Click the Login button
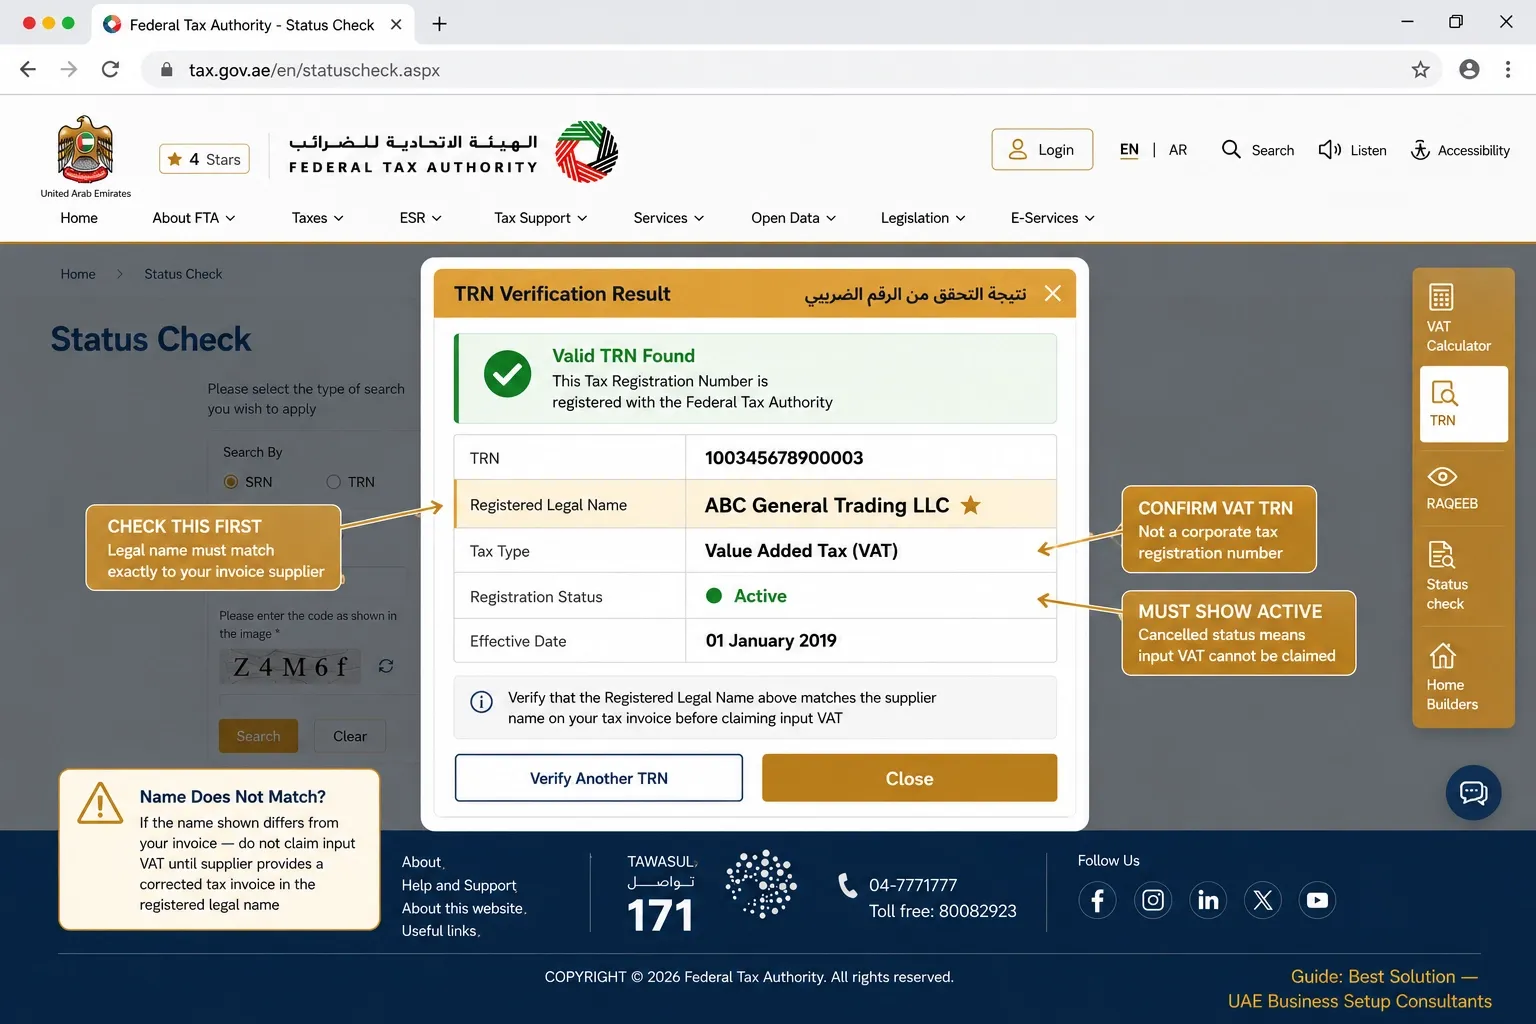The image size is (1536, 1024). tap(1042, 150)
